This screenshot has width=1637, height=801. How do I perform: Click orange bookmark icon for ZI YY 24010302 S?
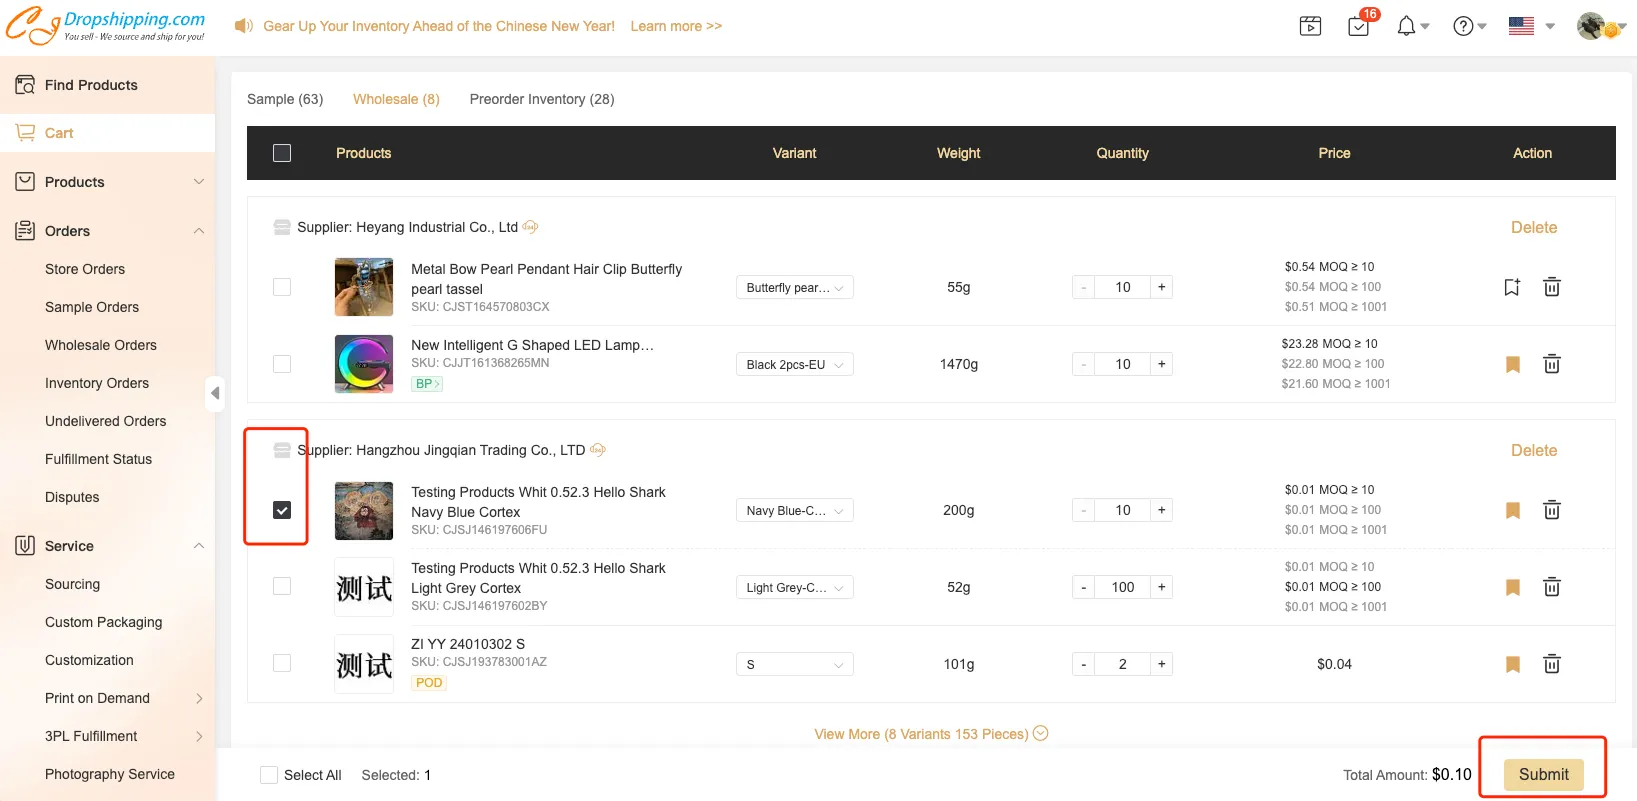(x=1512, y=664)
